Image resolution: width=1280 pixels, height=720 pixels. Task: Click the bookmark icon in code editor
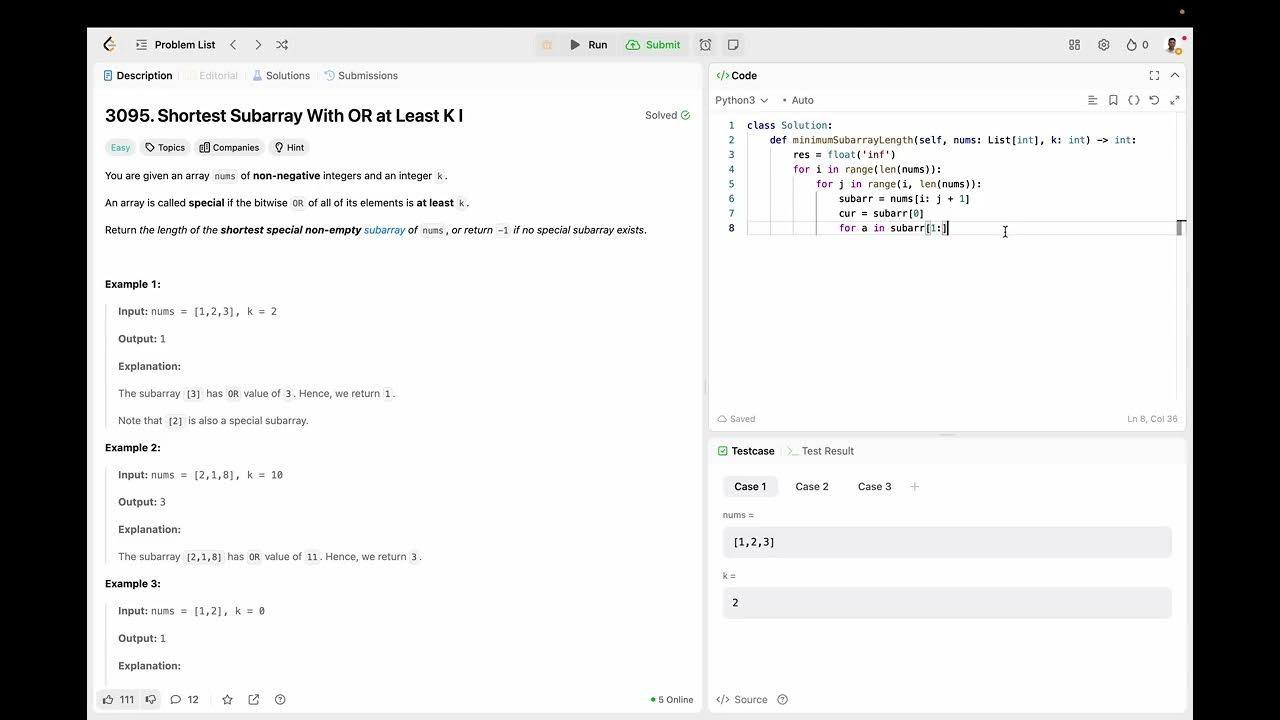click(1113, 100)
